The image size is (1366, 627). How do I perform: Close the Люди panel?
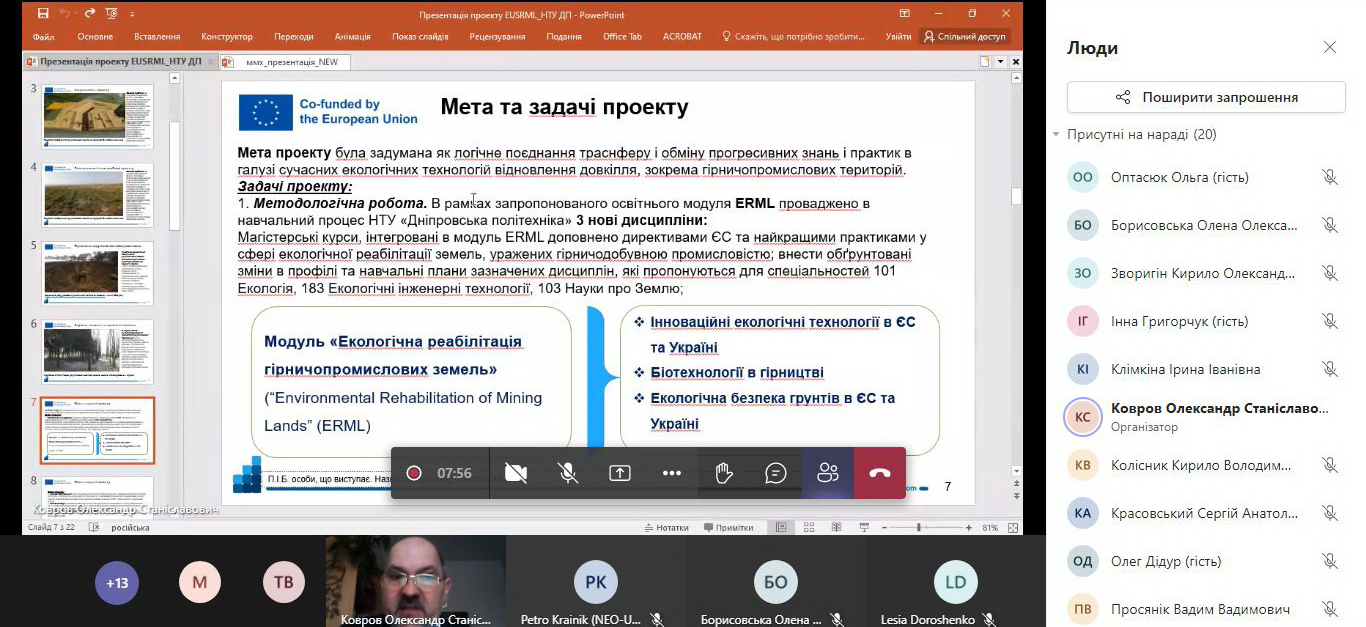(x=1329, y=48)
